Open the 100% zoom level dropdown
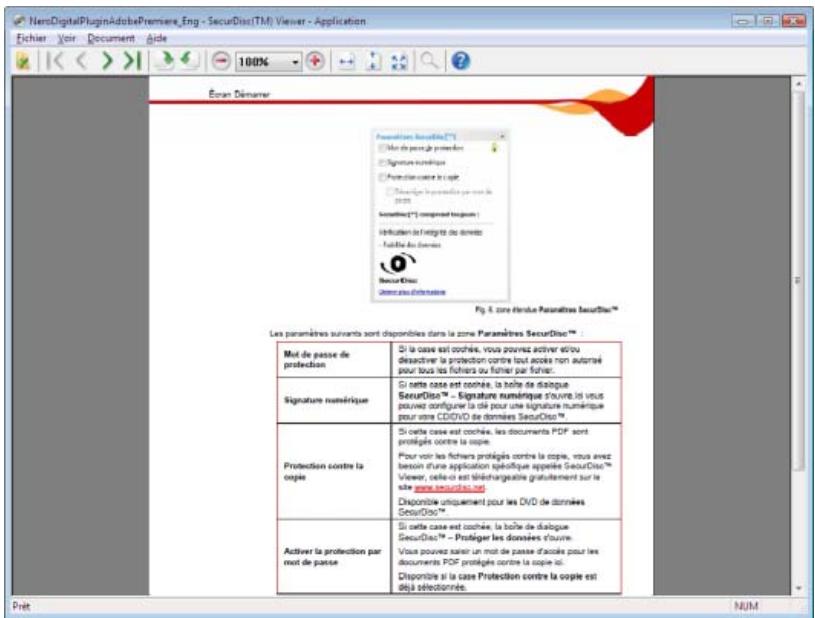Viewport: 815px width, 618px height. pyautogui.click(x=295, y=62)
